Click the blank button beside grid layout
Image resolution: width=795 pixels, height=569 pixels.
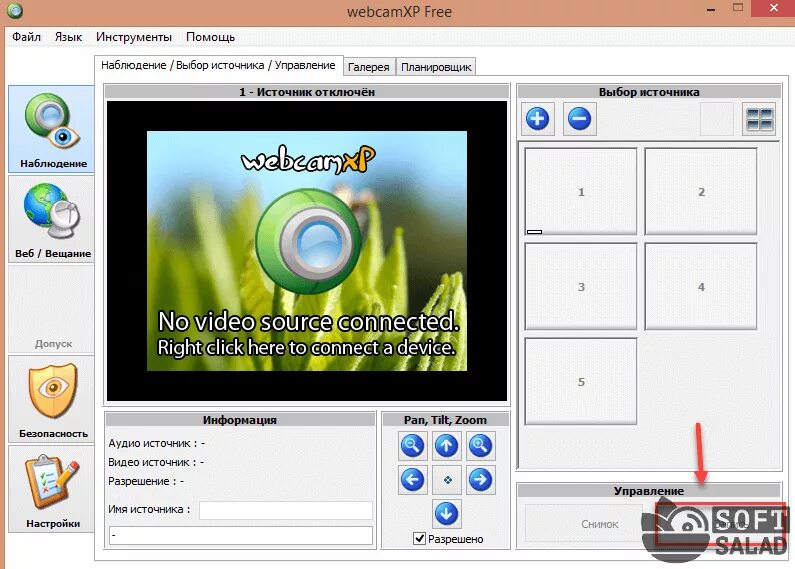click(x=717, y=119)
